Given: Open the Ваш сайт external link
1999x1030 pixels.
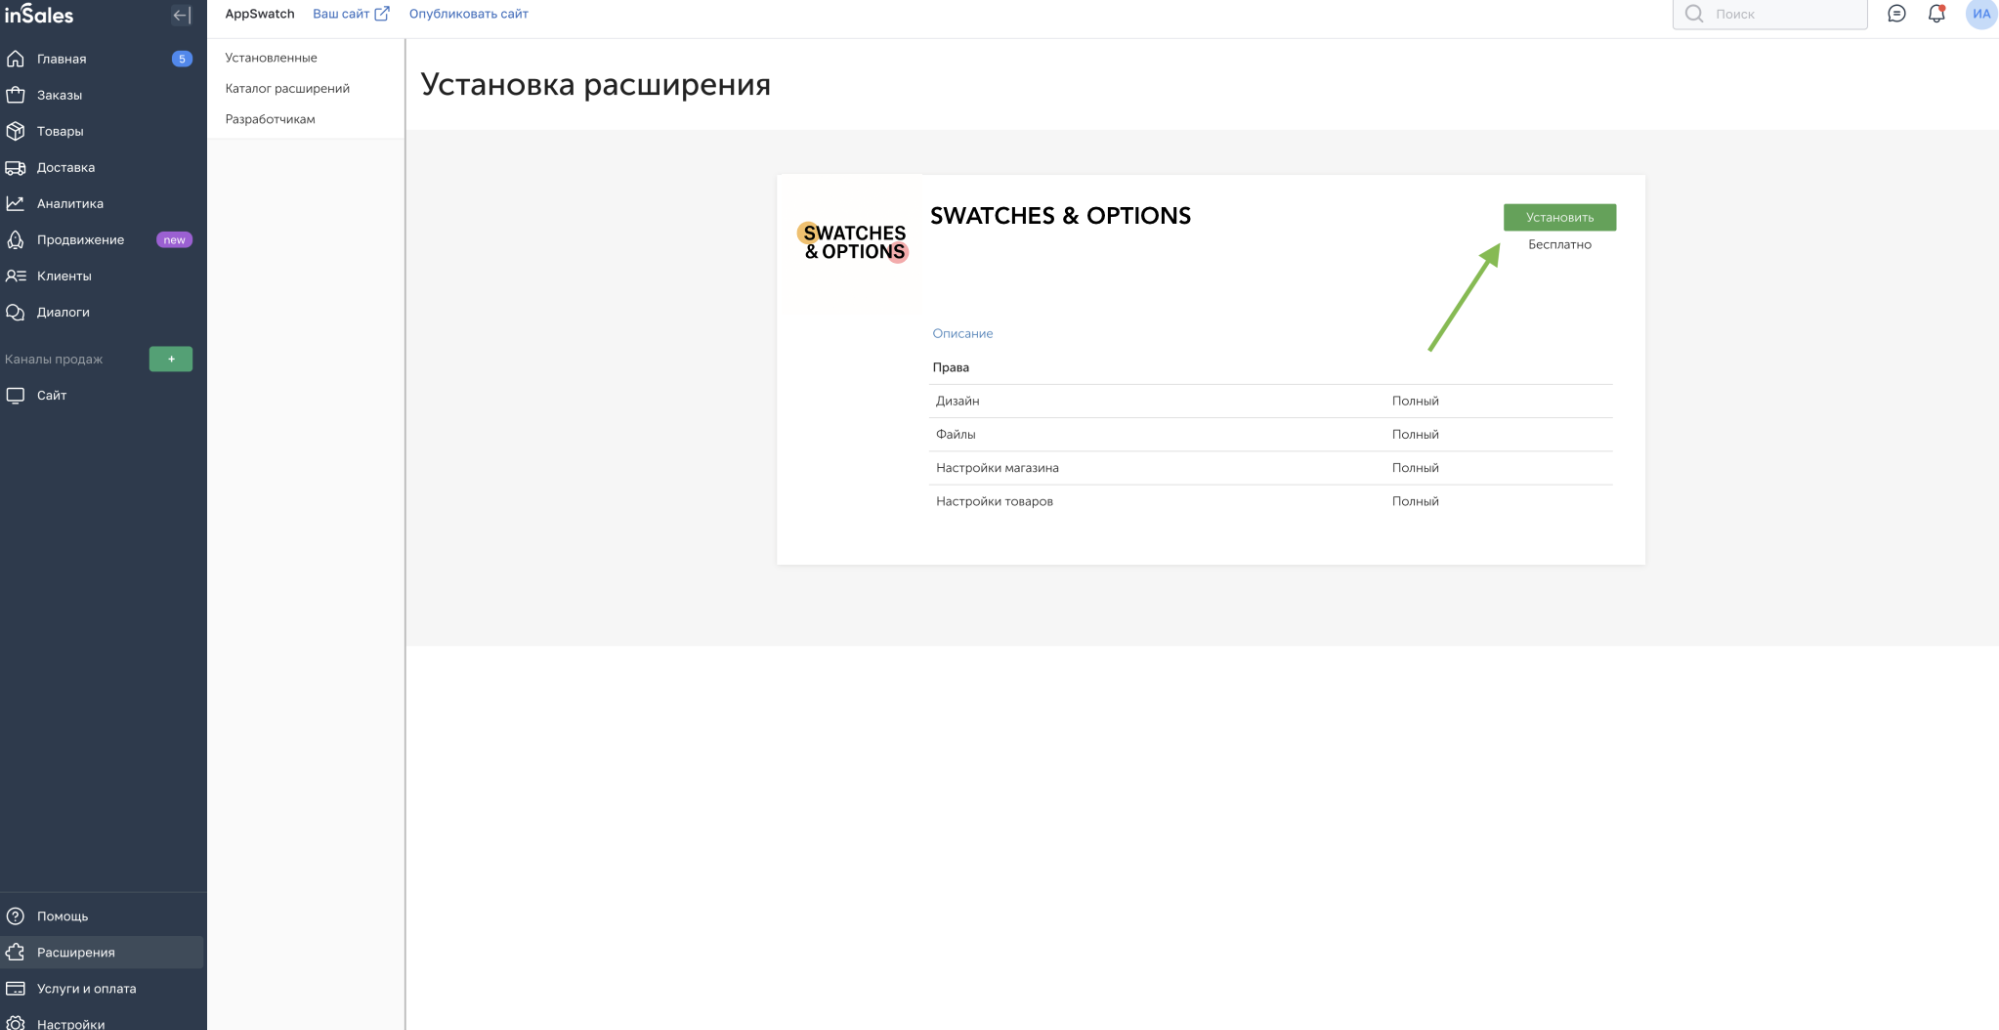Looking at the screenshot, I should coord(350,14).
